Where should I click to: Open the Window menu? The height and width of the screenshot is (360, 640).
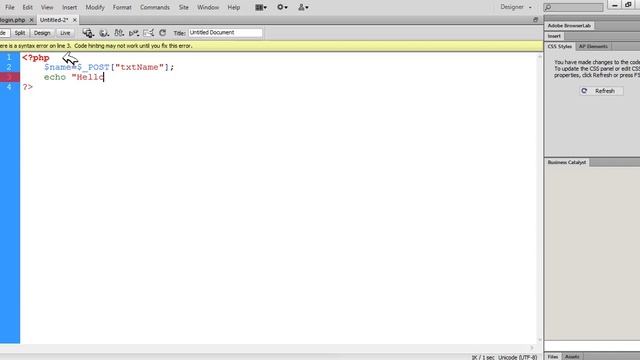pyautogui.click(x=208, y=7)
